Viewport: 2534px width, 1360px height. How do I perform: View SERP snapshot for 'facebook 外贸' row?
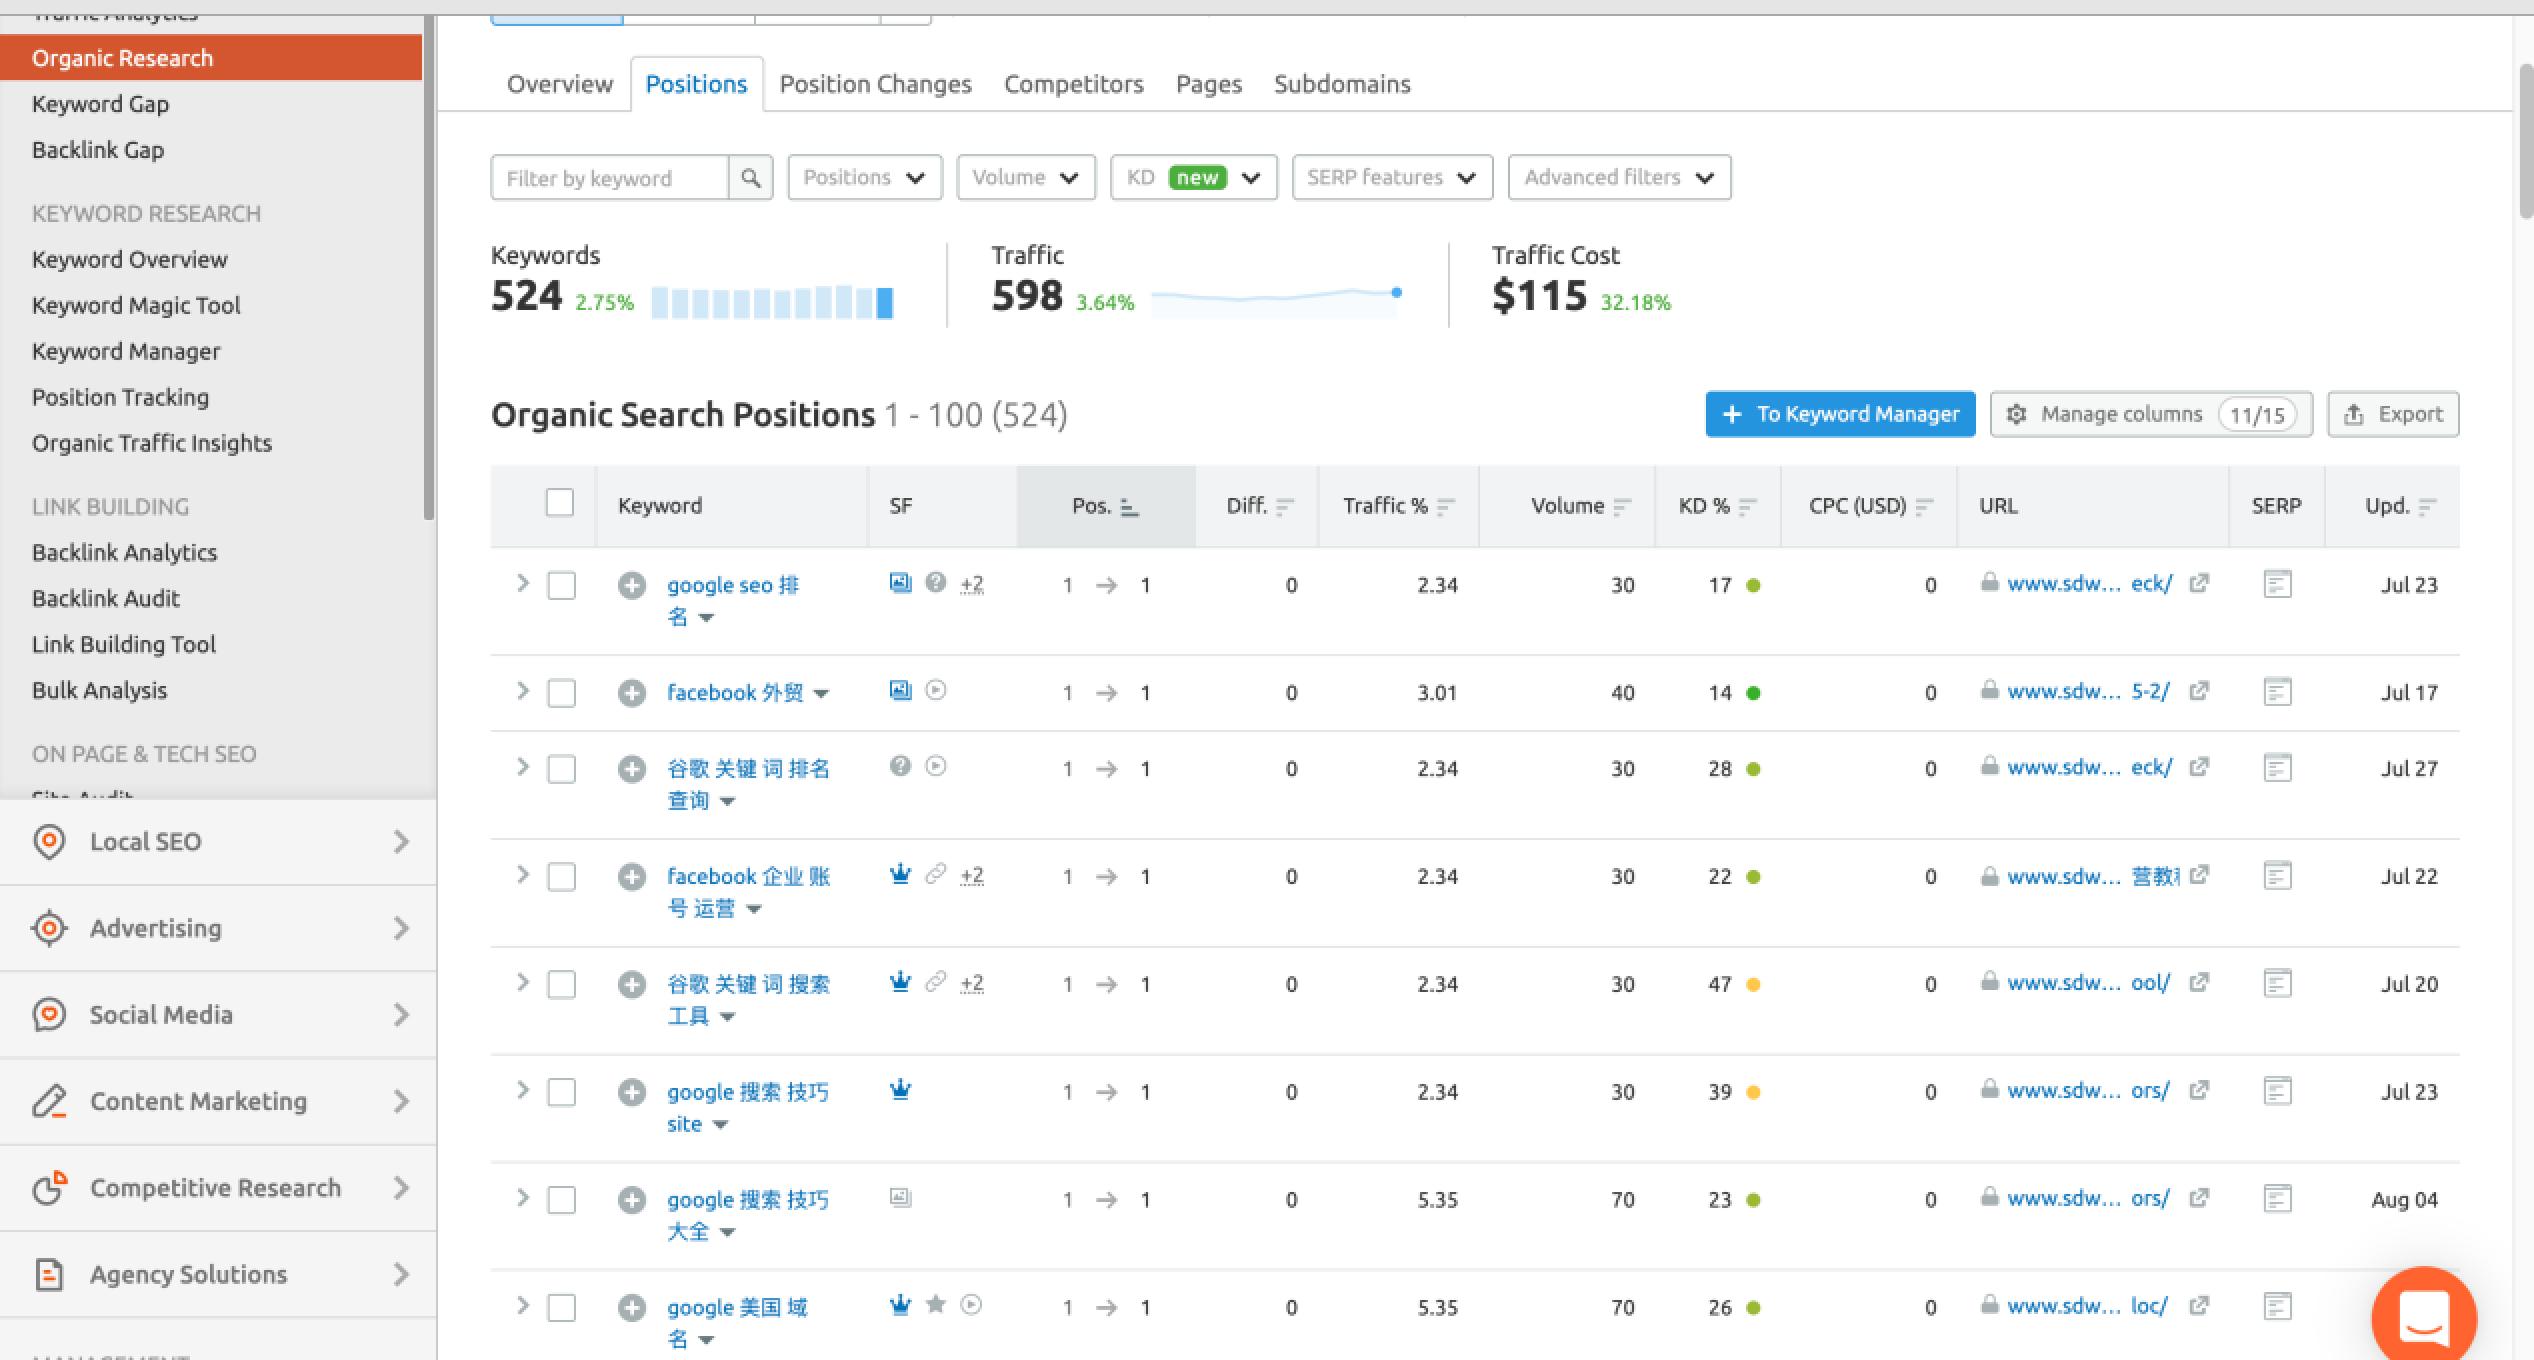[2277, 692]
